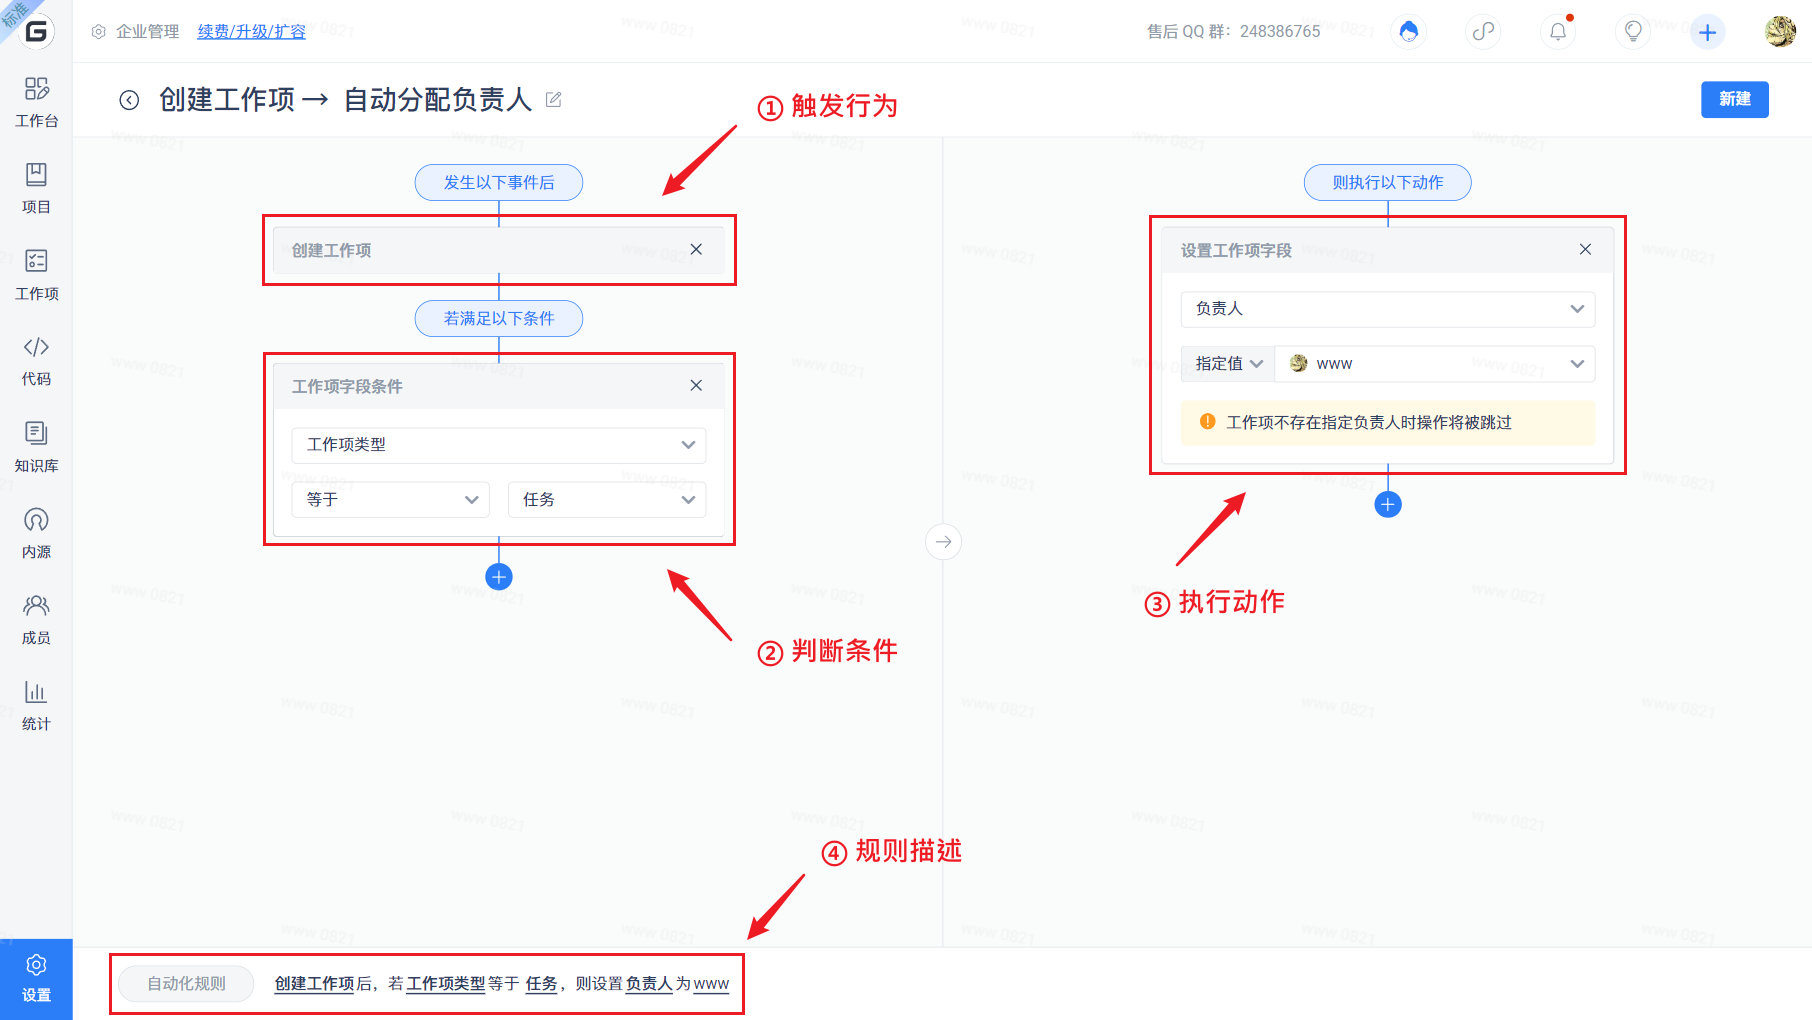Open the 统计 statistics sidebar icon
Image resolution: width=1812 pixels, height=1020 pixels.
tap(36, 705)
